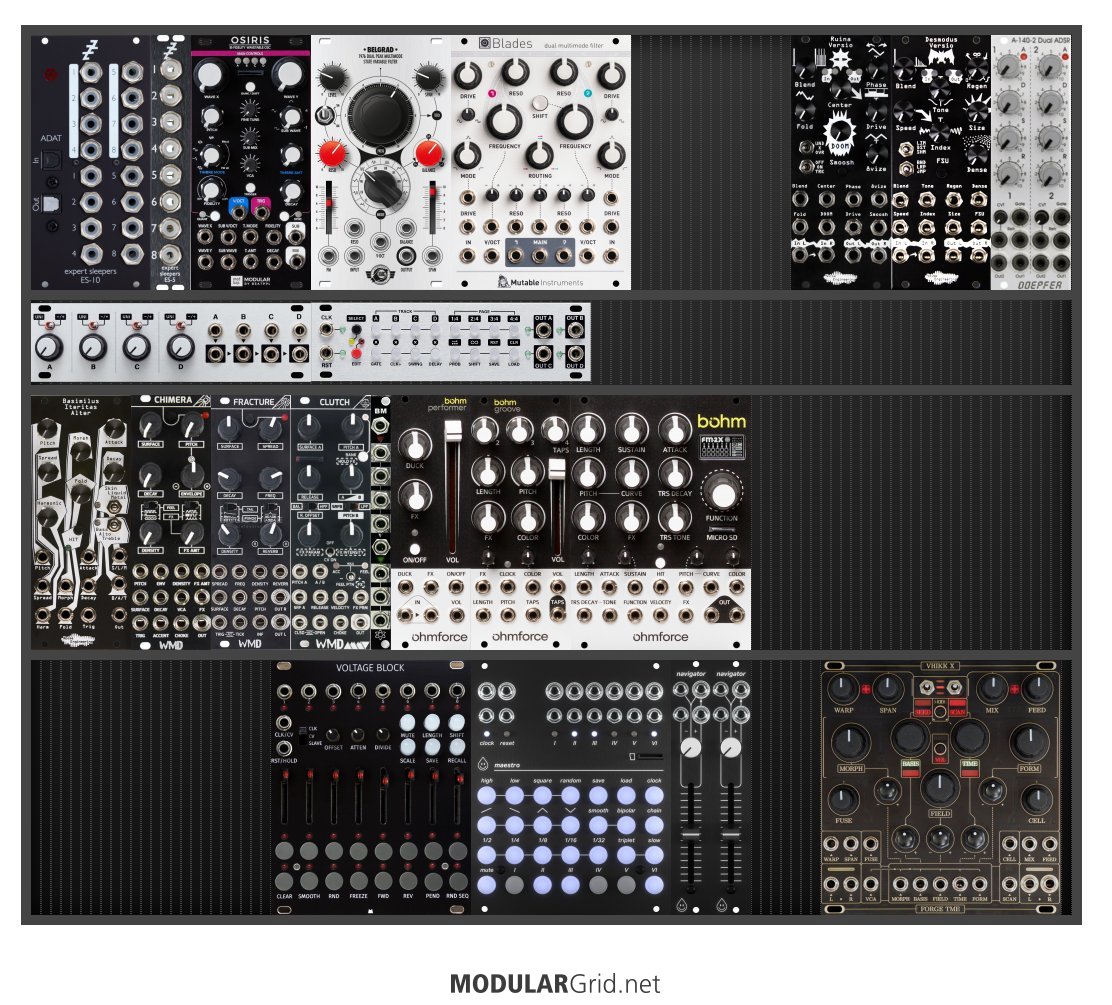Click the FIELD knob on VHIKK X
Image resolution: width=1112 pixels, height=1005 pixels.
pos(940,788)
